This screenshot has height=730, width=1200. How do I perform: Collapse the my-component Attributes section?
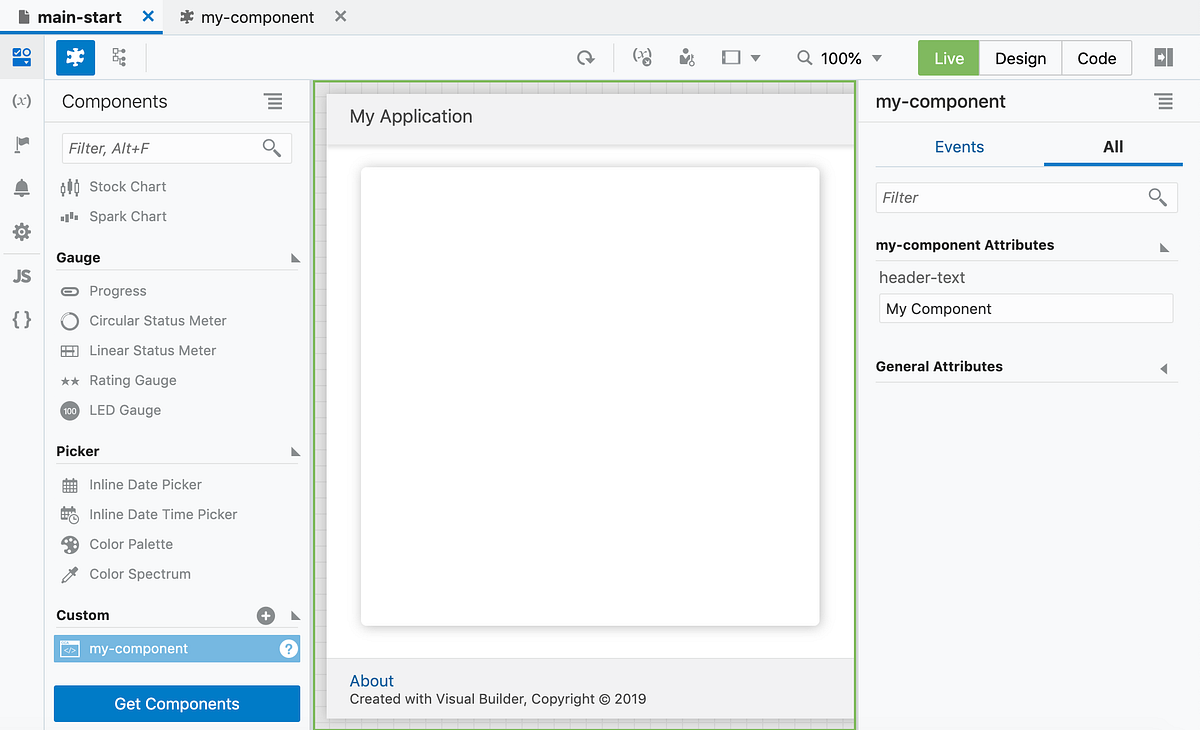point(1163,246)
